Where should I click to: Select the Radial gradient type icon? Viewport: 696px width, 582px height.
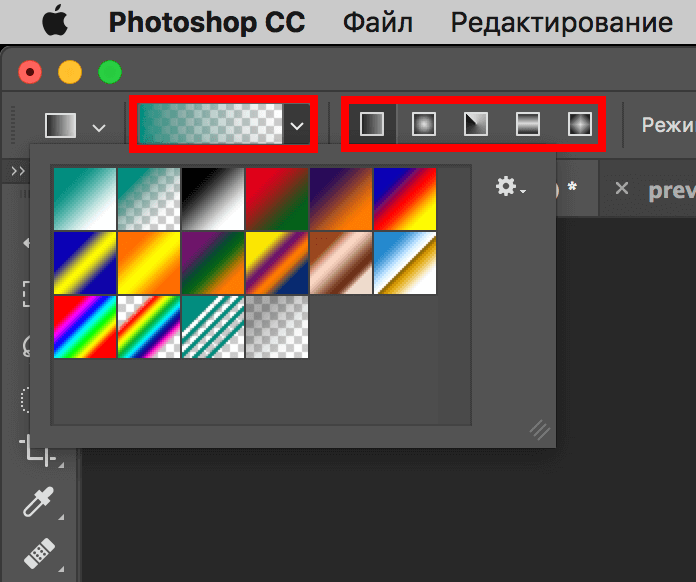coord(424,124)
